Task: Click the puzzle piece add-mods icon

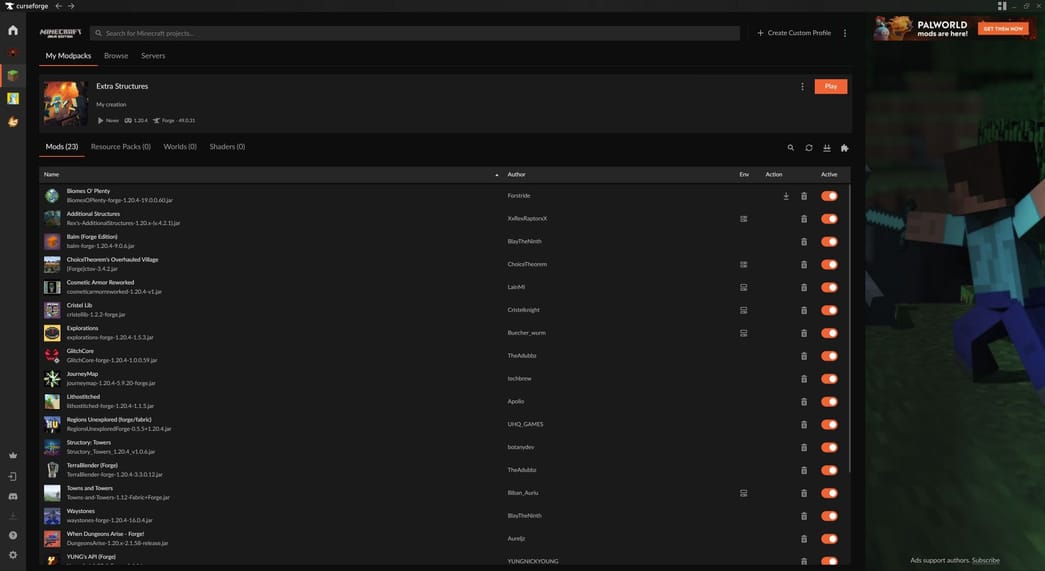Action: (845, 148)
